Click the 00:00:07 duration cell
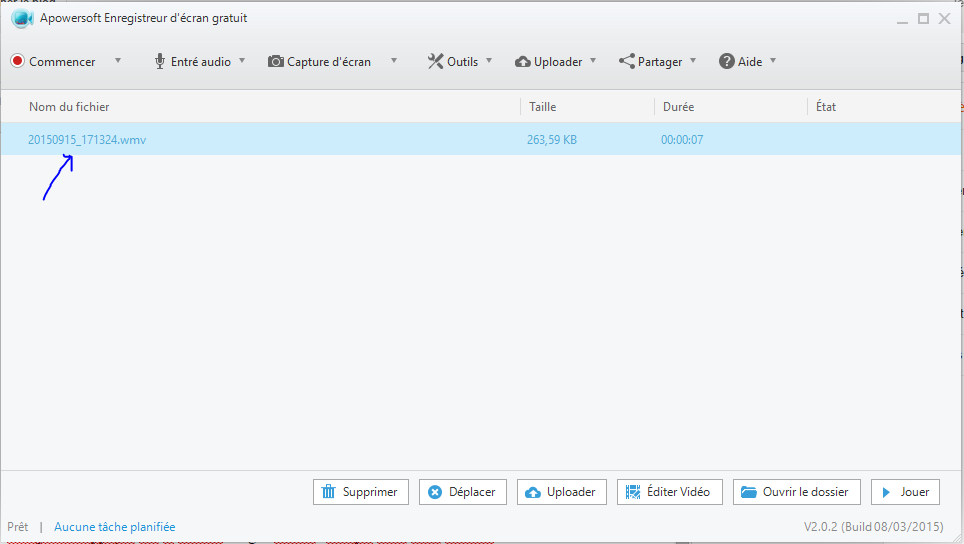 pyautogui.click(x=682, y=140)
